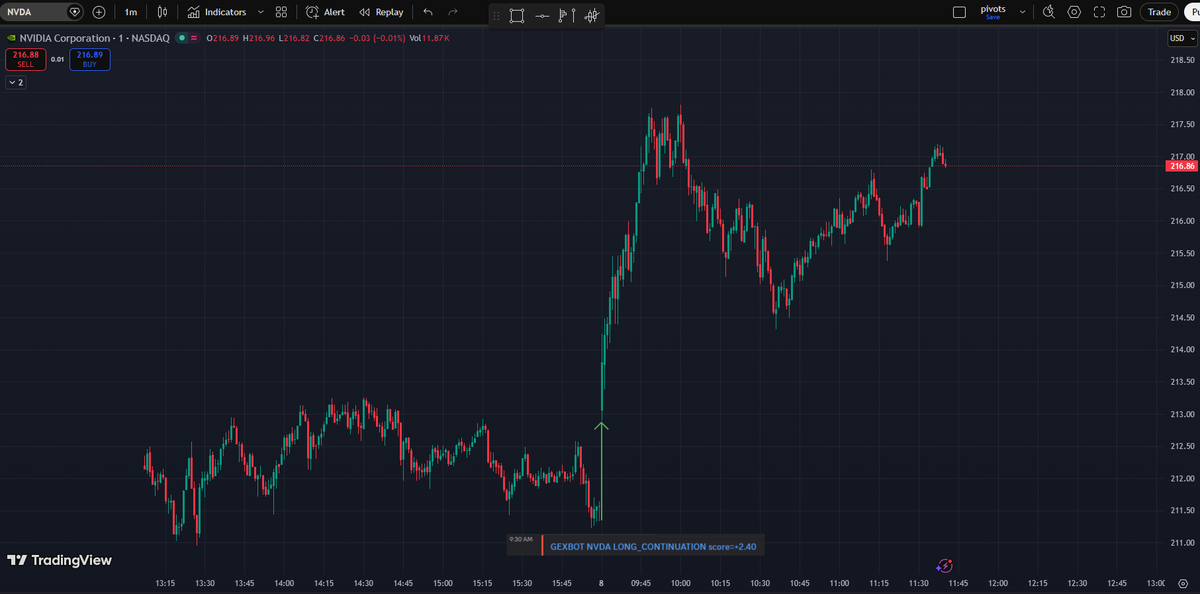This screenshot has height=594, width=1200.
Task: Toggle the pink data mode badge in legend
Action: (194, 38)
